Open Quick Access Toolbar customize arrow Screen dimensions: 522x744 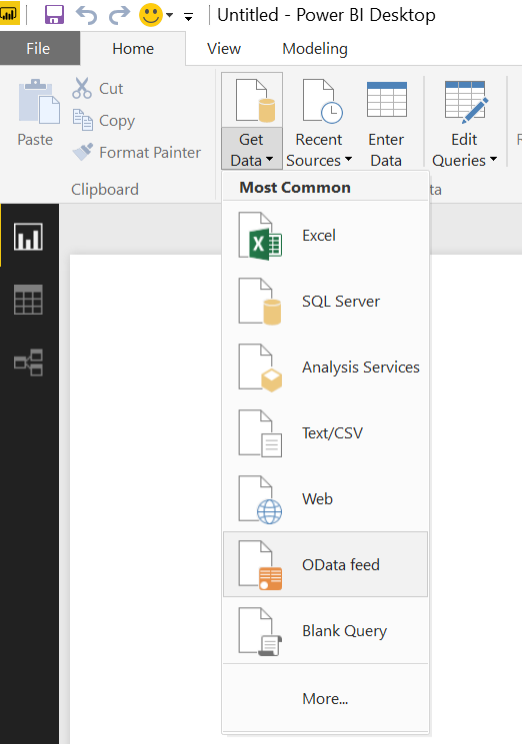tap(188, 18)
